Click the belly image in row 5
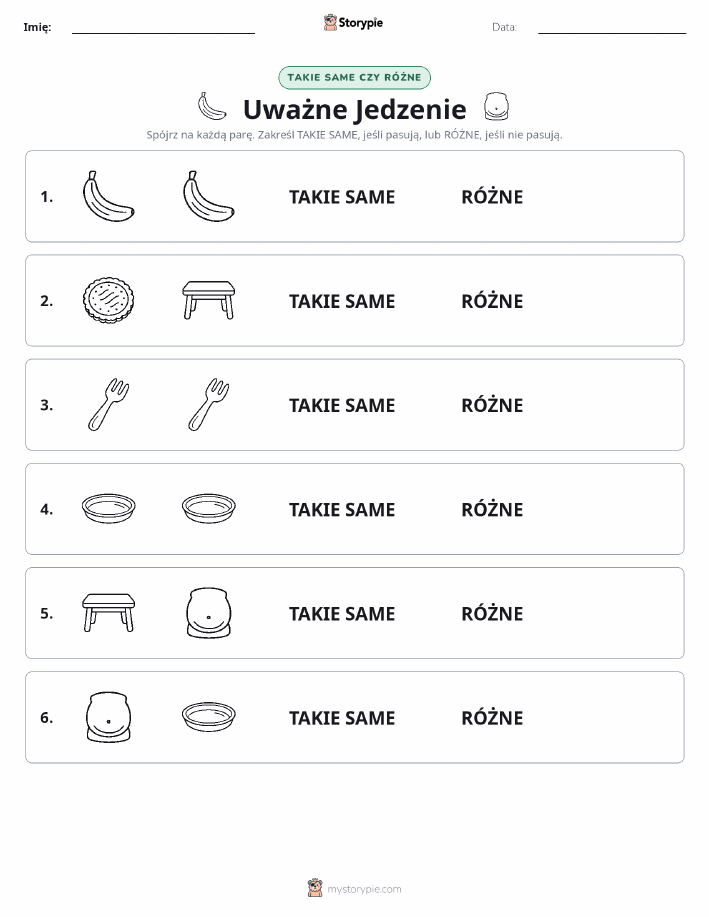This screenshot has width=709, height=917. pyautogui.click(x=208, y=613)
